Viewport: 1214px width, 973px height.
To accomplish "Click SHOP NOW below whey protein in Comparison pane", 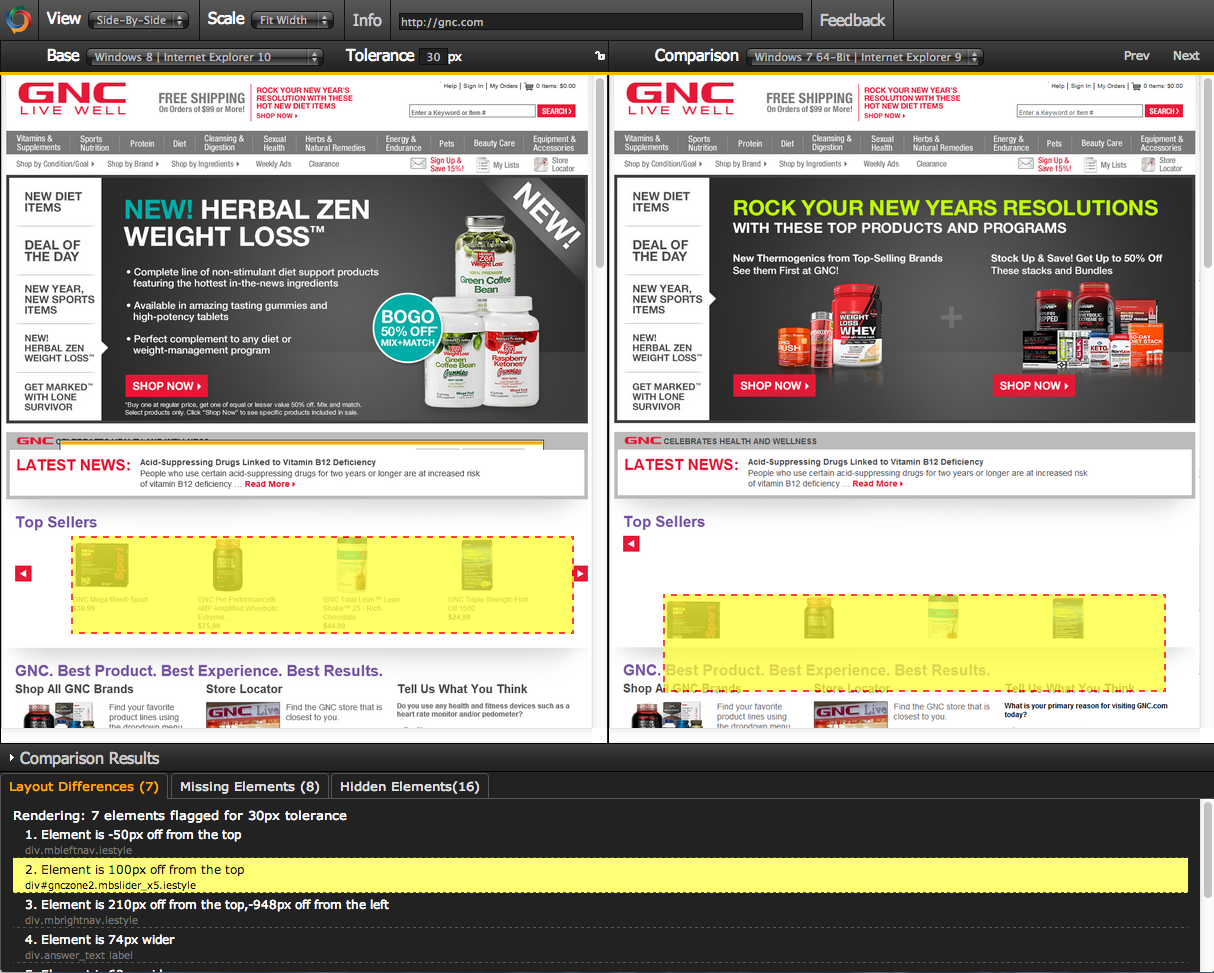I will (774, 386).
